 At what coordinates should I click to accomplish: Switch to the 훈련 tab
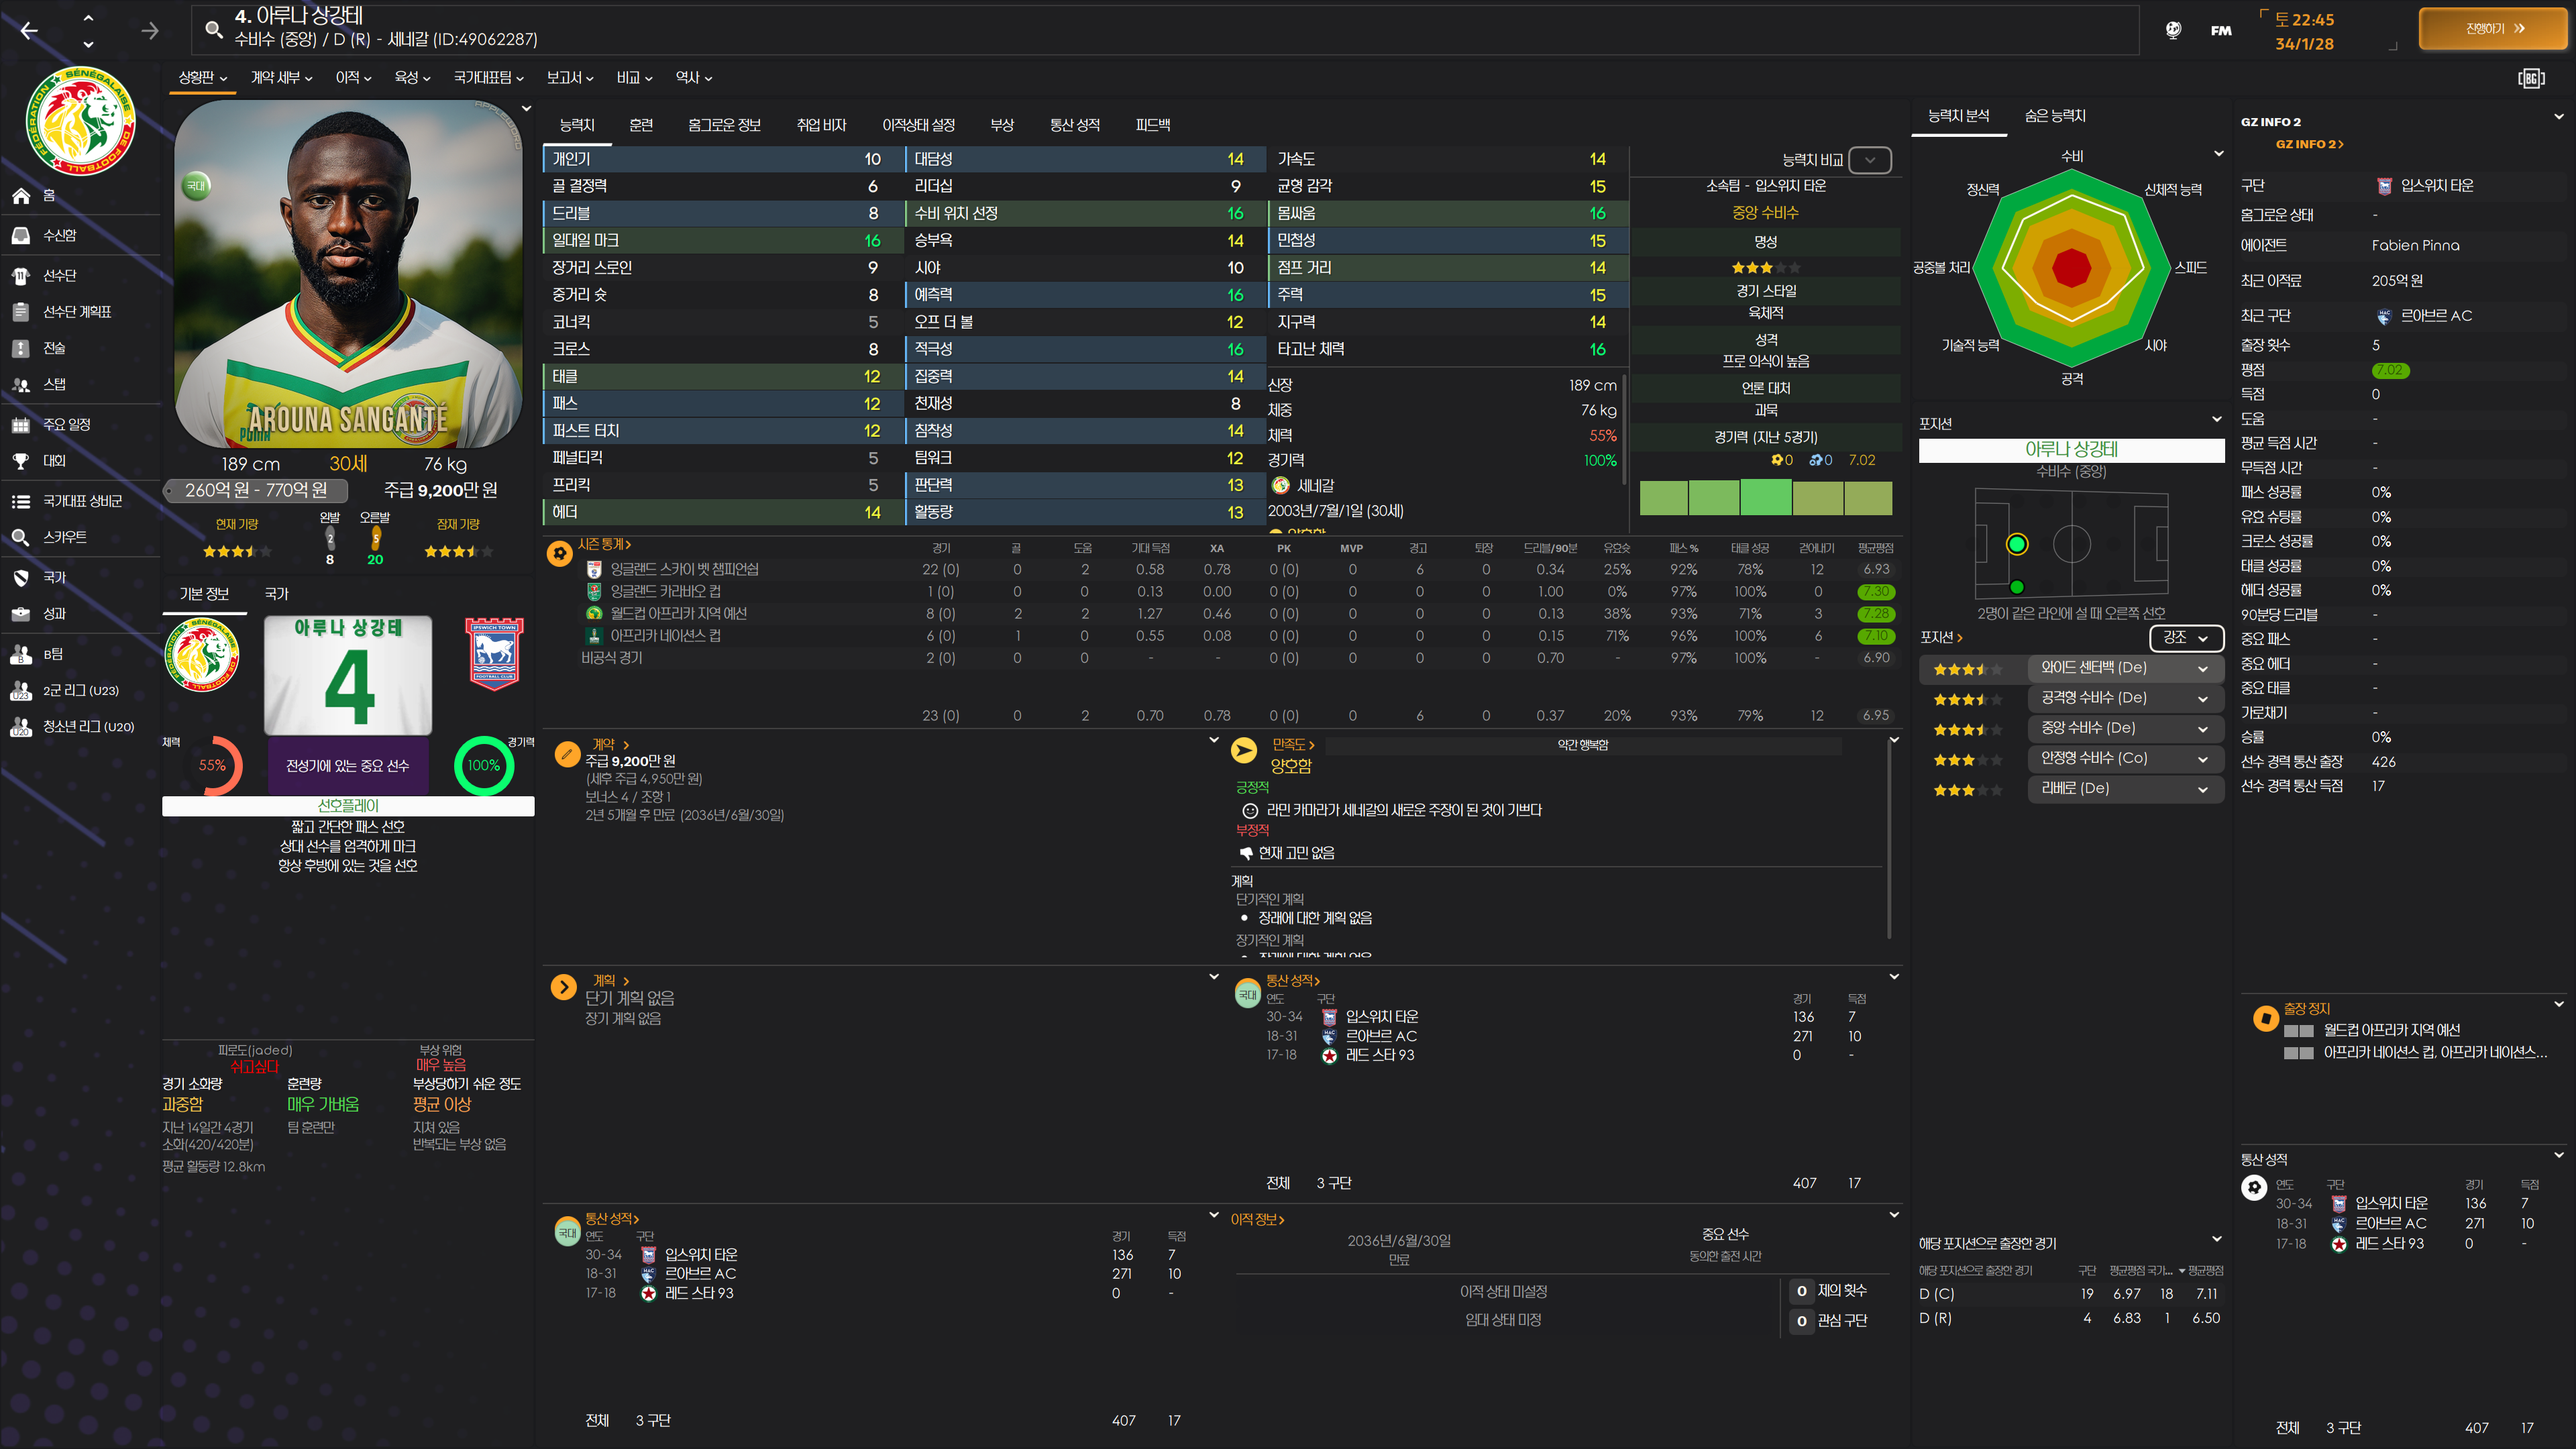point(641,125)
